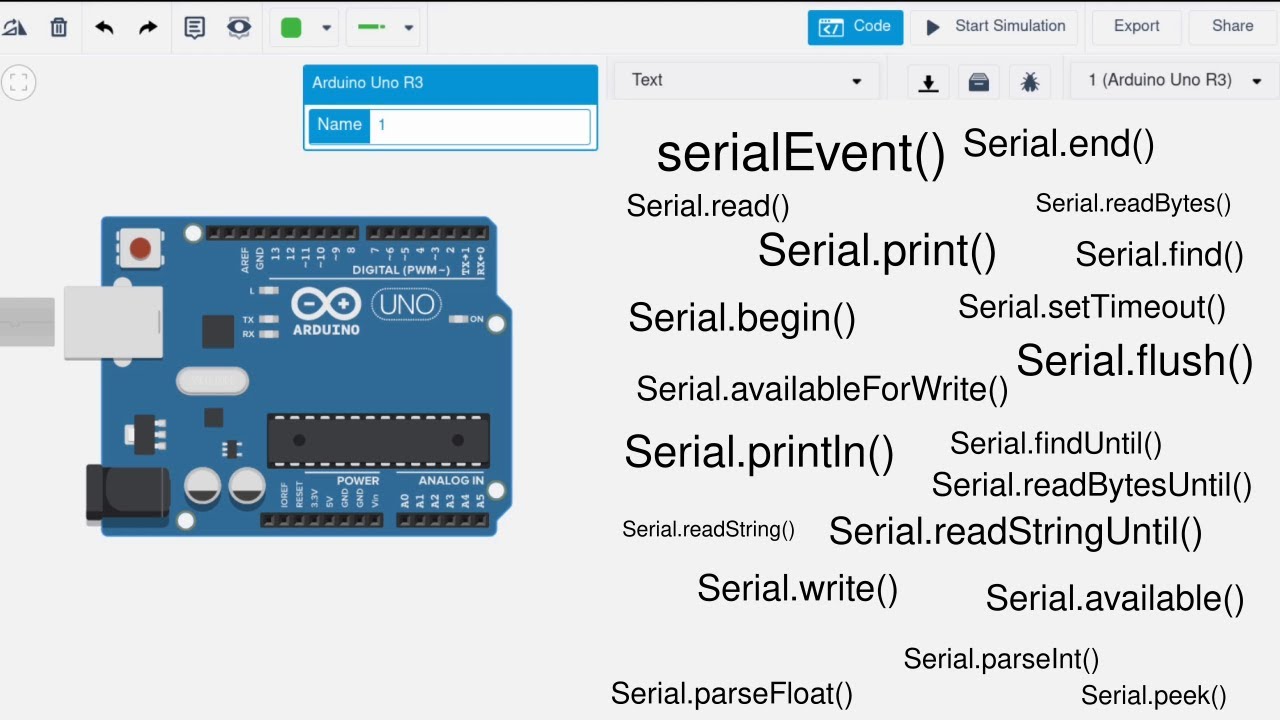
Task: Select the Arduino USB port connector
Action: (113, 322)
